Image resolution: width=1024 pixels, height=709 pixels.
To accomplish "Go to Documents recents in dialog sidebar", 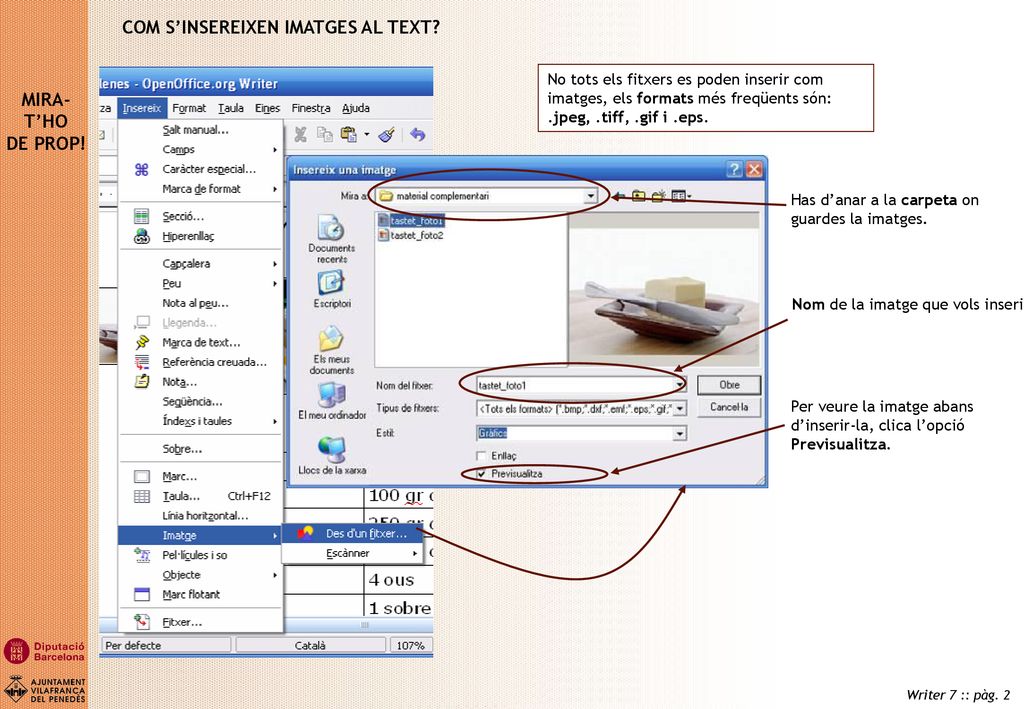I will [x=332, y=239].
